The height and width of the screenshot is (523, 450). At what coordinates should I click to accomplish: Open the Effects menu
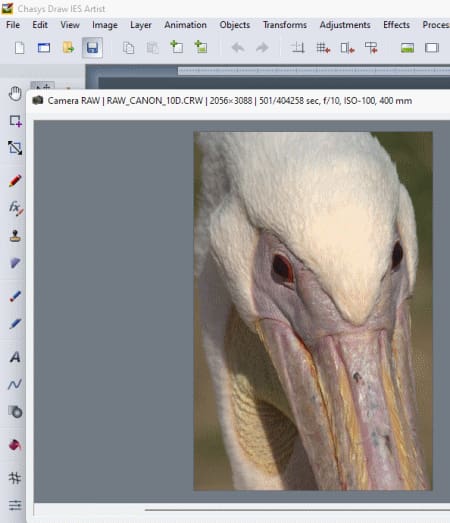click(396, 25)
